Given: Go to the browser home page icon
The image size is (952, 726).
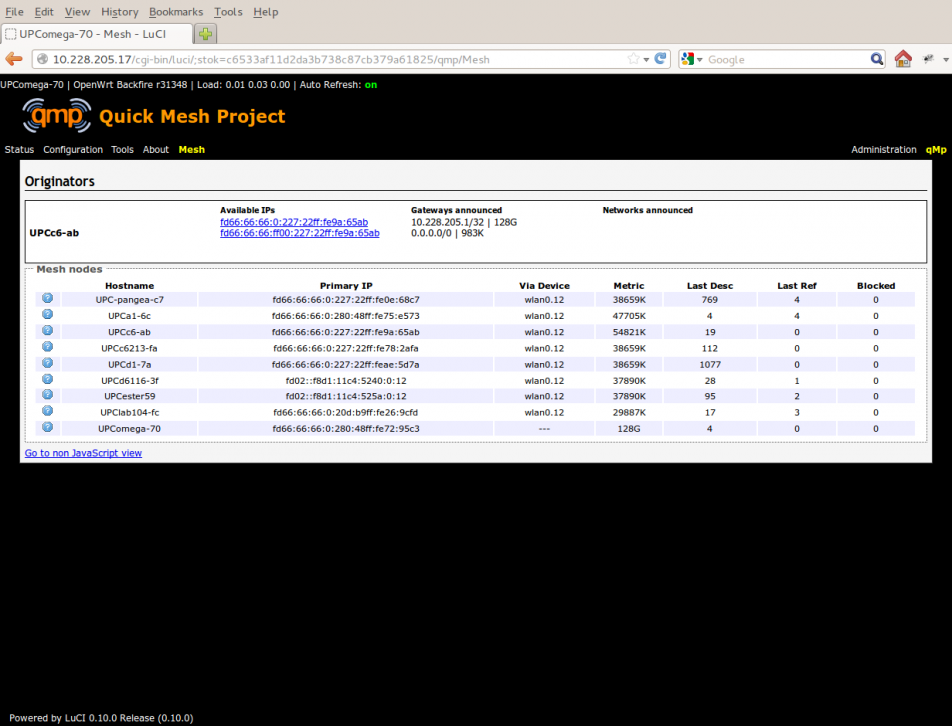Looking at the screenshot, I should 903,59.
